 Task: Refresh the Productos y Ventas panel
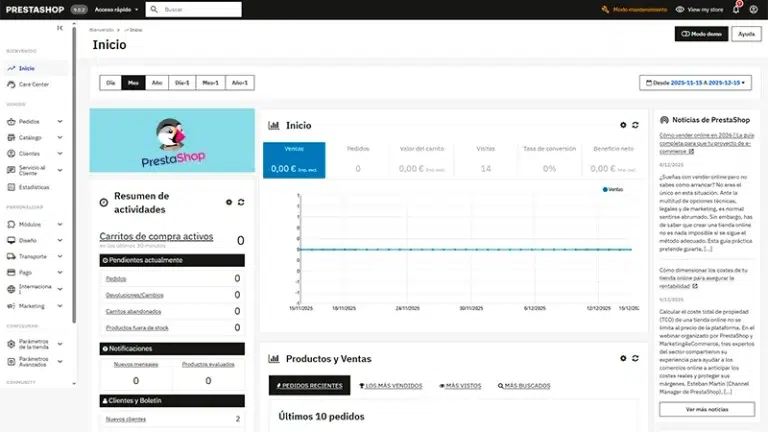point(636,358)
